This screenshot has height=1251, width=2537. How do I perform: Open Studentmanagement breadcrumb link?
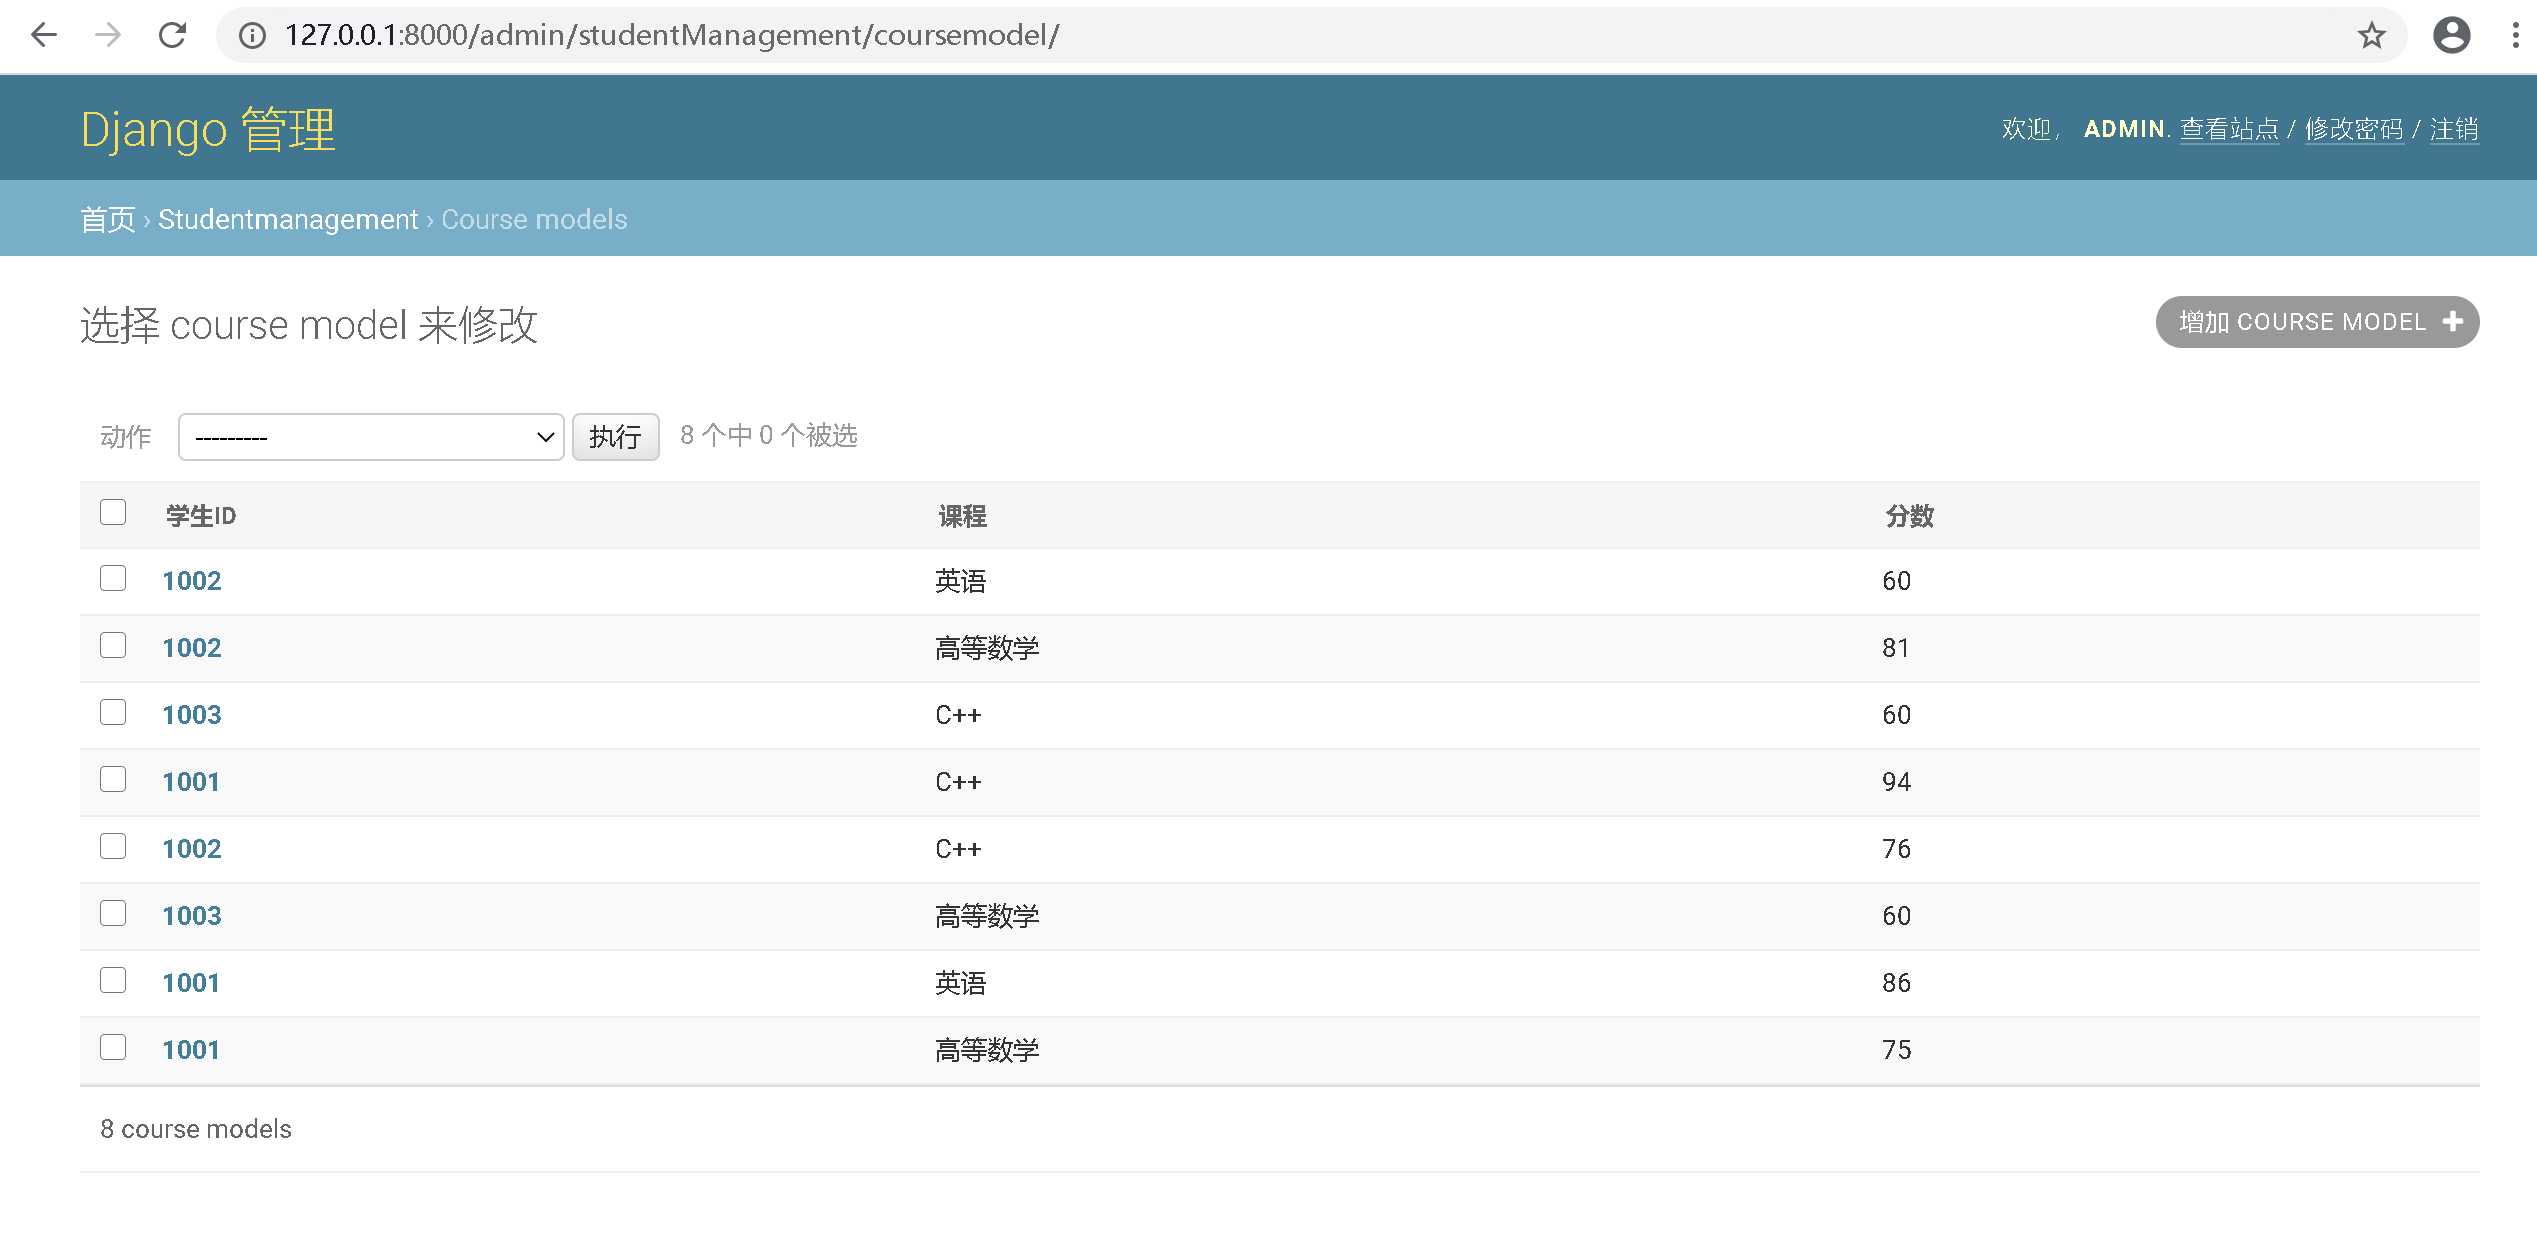tap(288, 219)
